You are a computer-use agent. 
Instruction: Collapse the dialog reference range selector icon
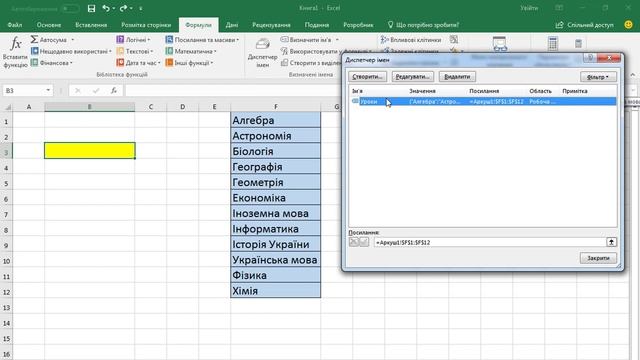[x=611, y=242]
